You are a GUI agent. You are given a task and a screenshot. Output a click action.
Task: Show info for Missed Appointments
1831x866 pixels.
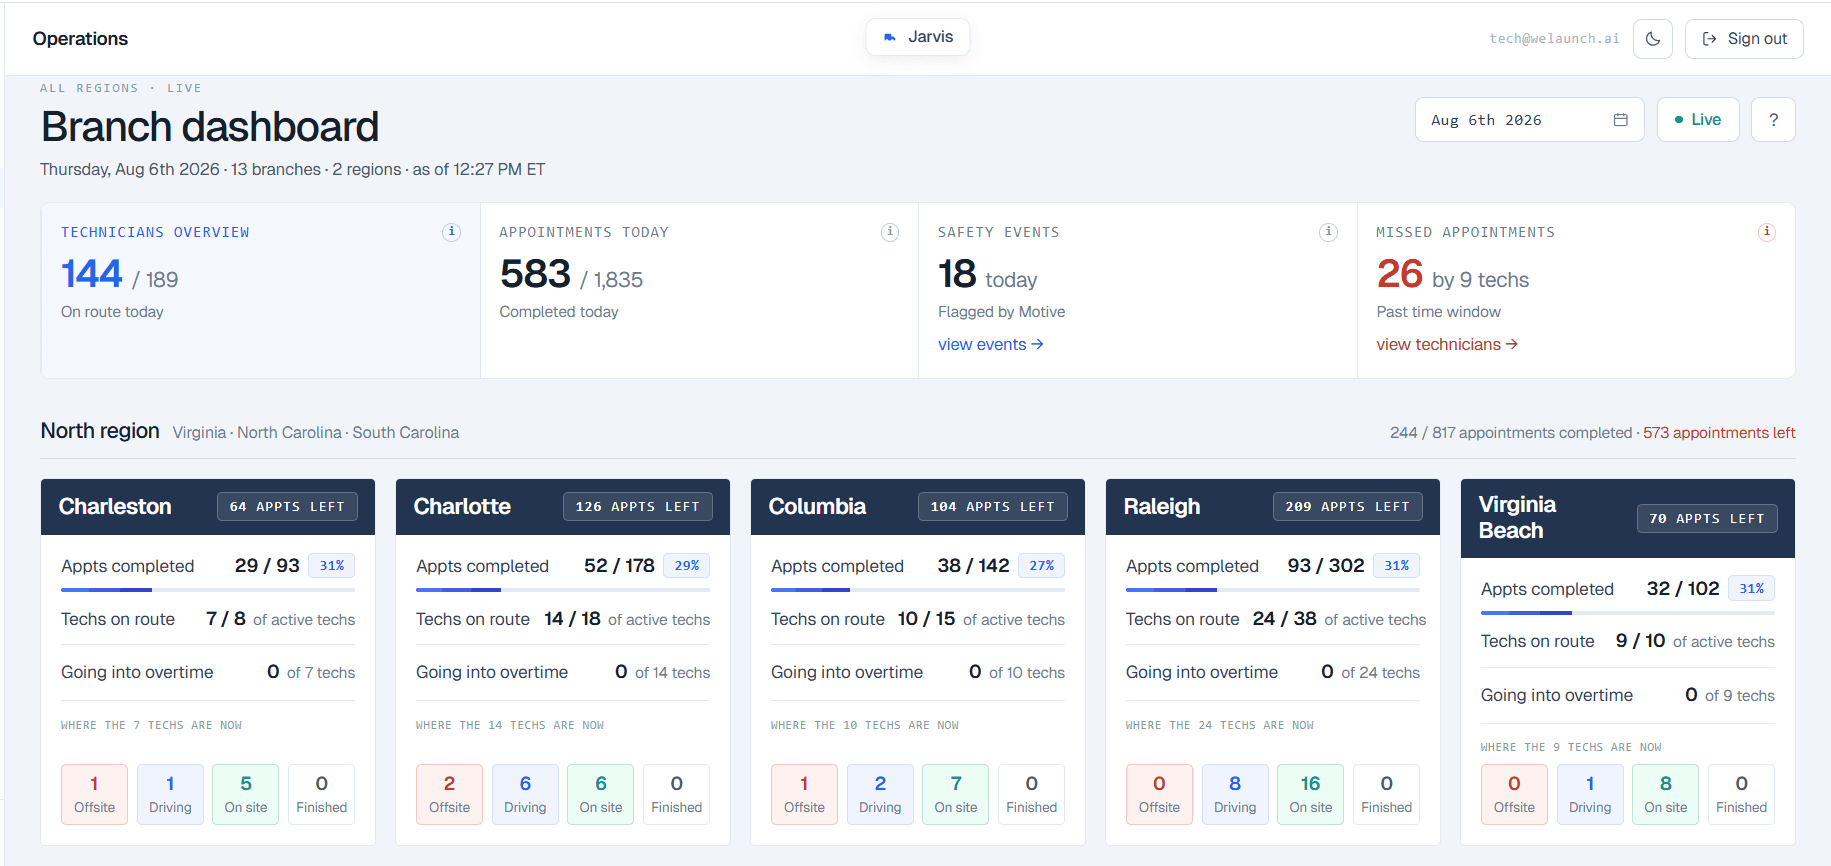tap(1766, 232)
